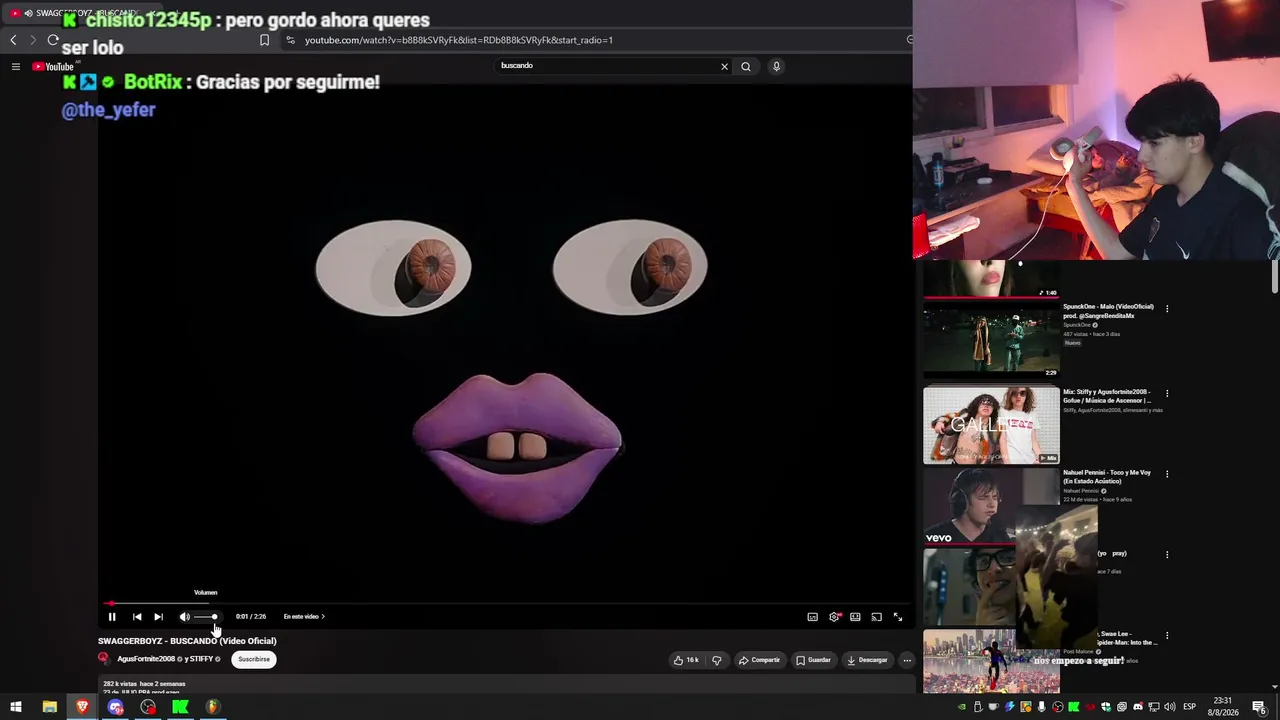This screenshot has height=720, width=1280.
Task: Click the search magnifier button
Action: pyautogui.click(x=745, y=66)
